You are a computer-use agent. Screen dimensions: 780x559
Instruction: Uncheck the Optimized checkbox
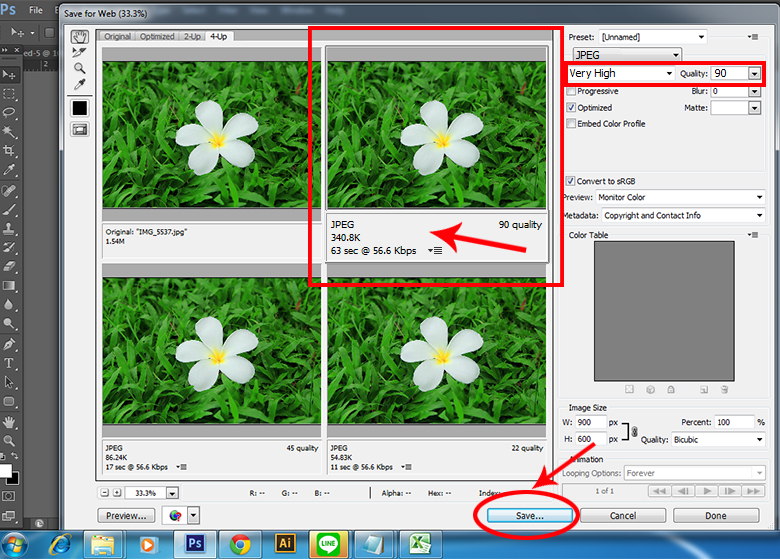pos(571,107)
